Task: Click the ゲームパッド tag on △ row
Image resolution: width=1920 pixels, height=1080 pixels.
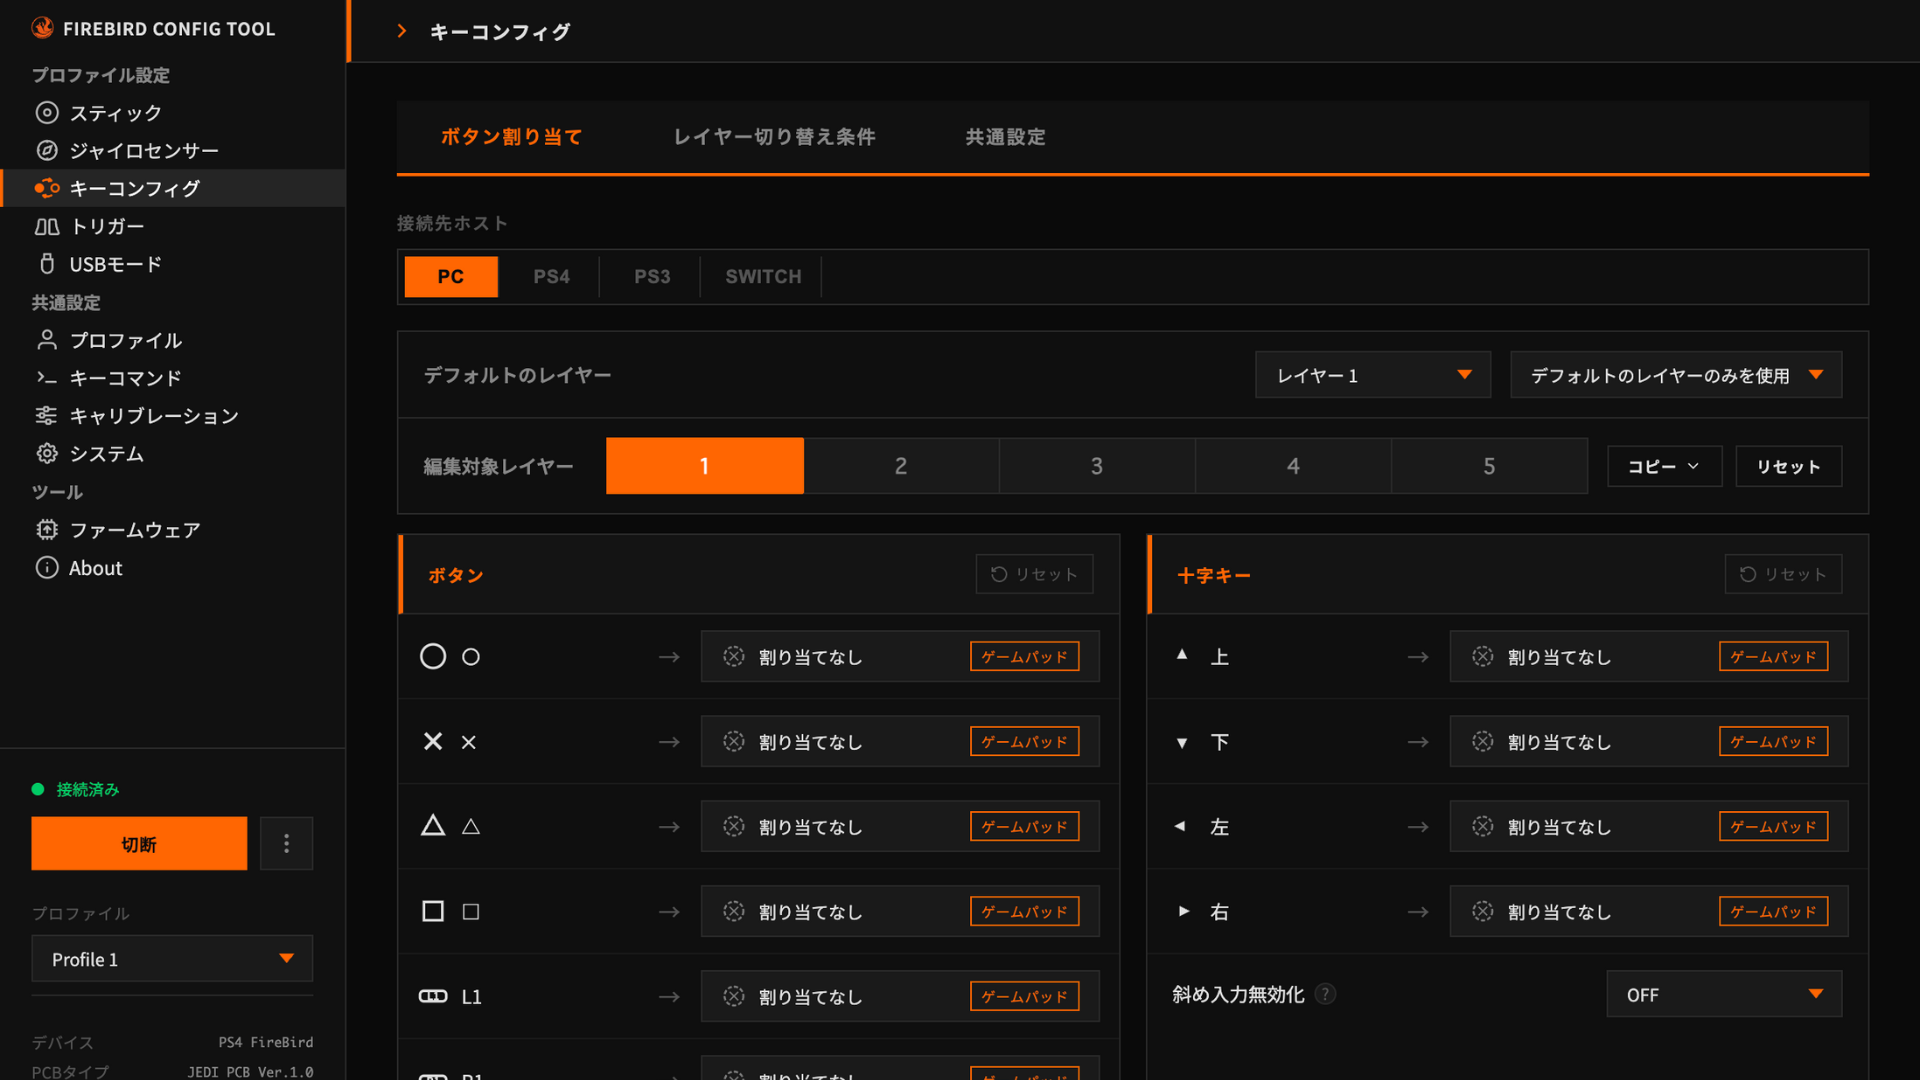Action: (1024, 826)
